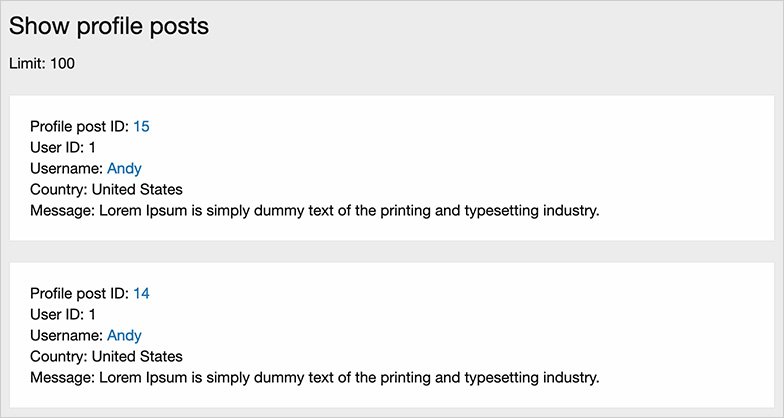
Task: Click the "Show profile posts" heading
Action: tap(109, 26)
